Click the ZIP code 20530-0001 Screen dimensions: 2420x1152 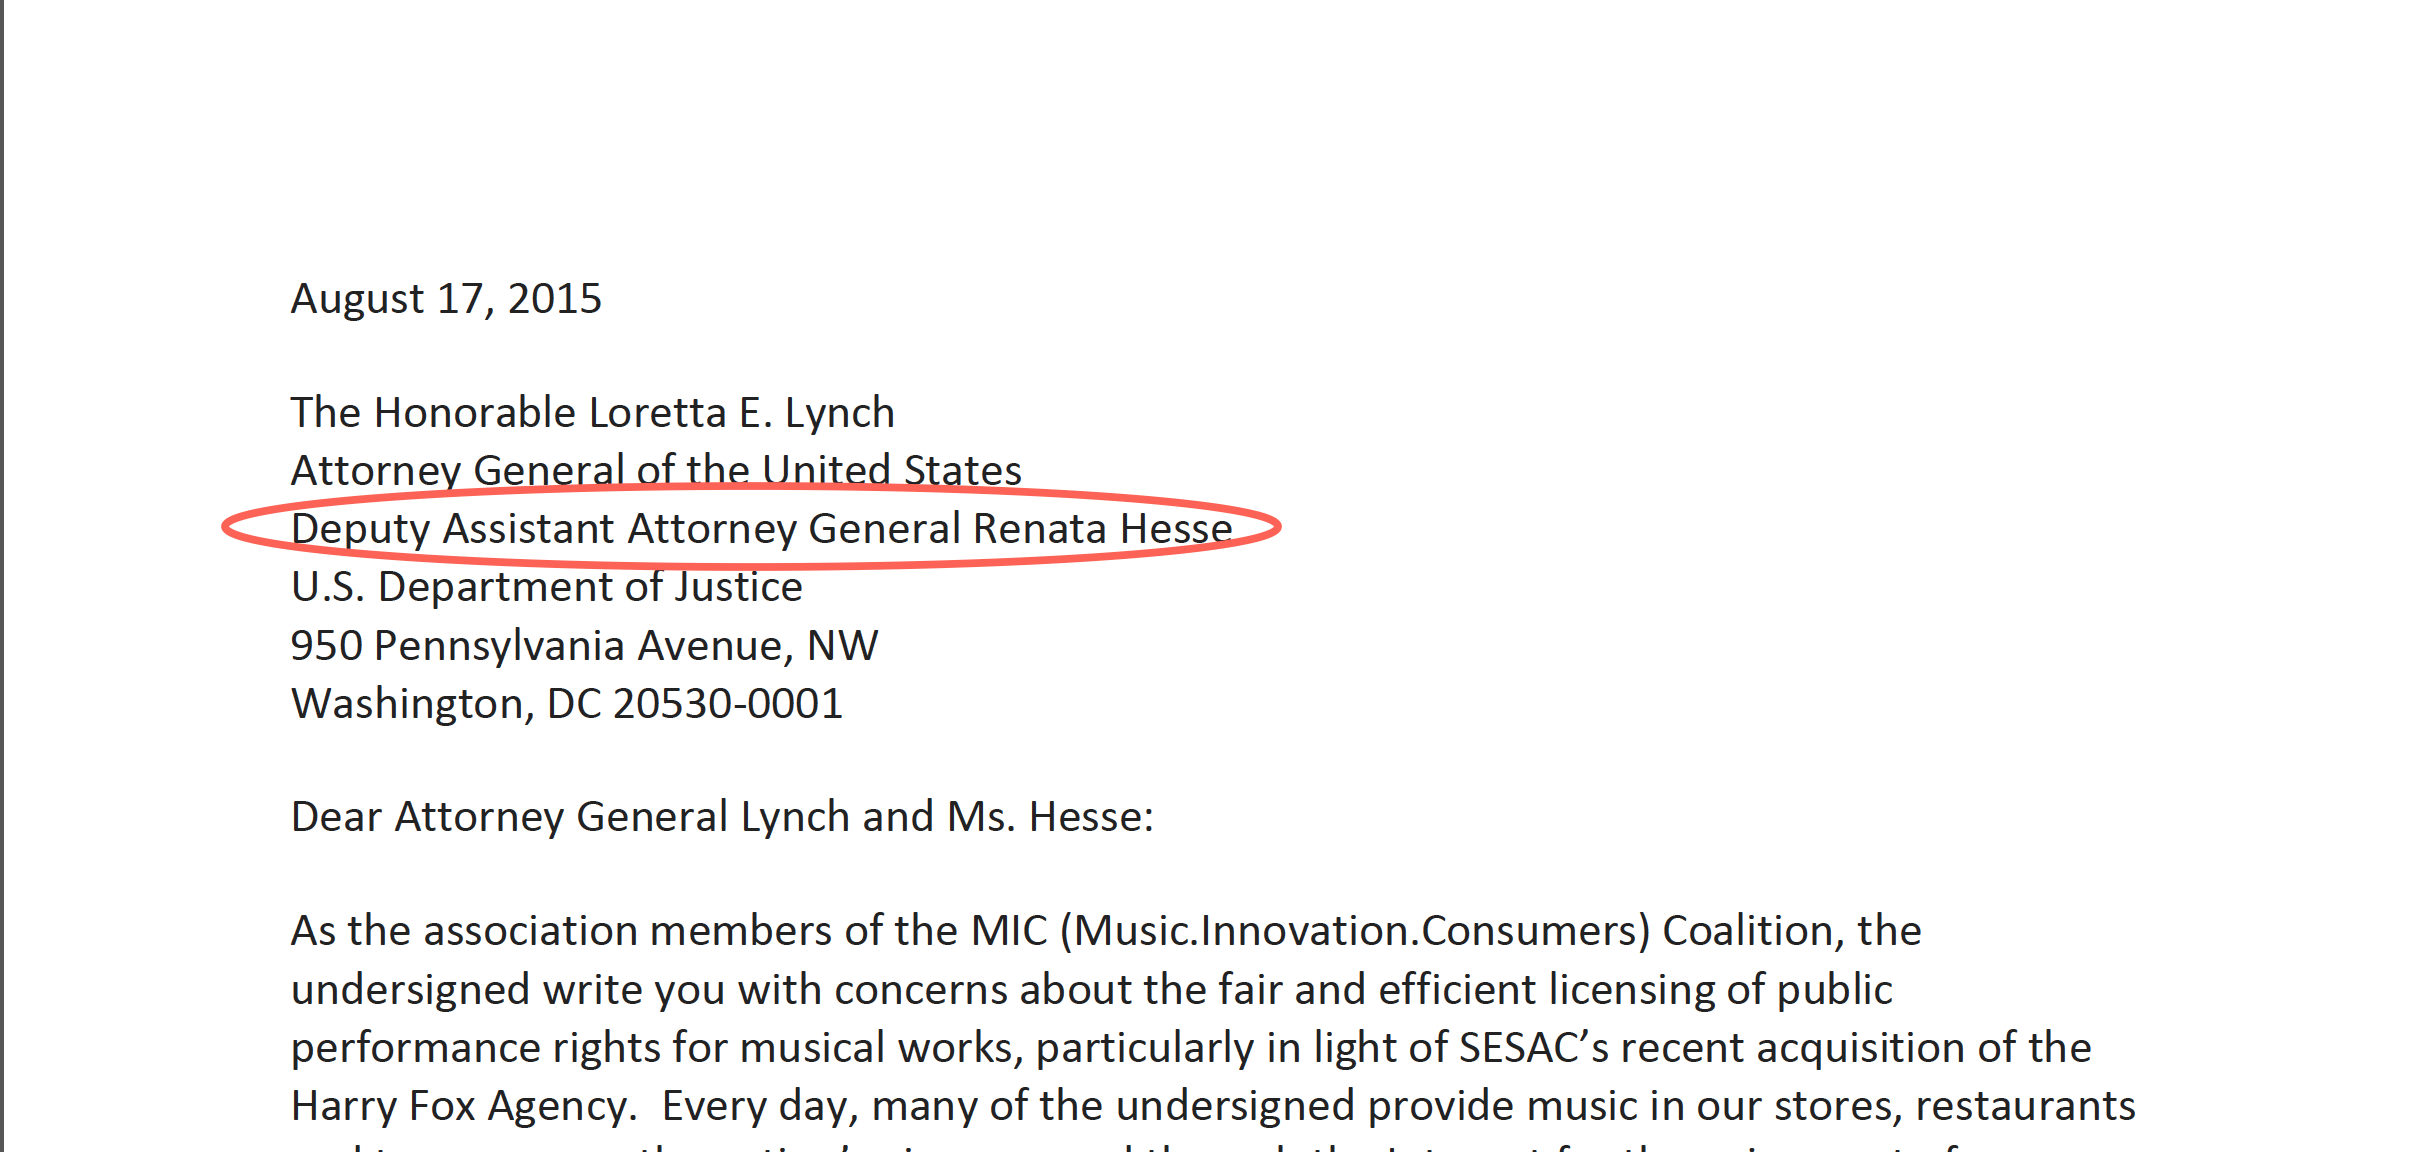click(x=728, y=704)
